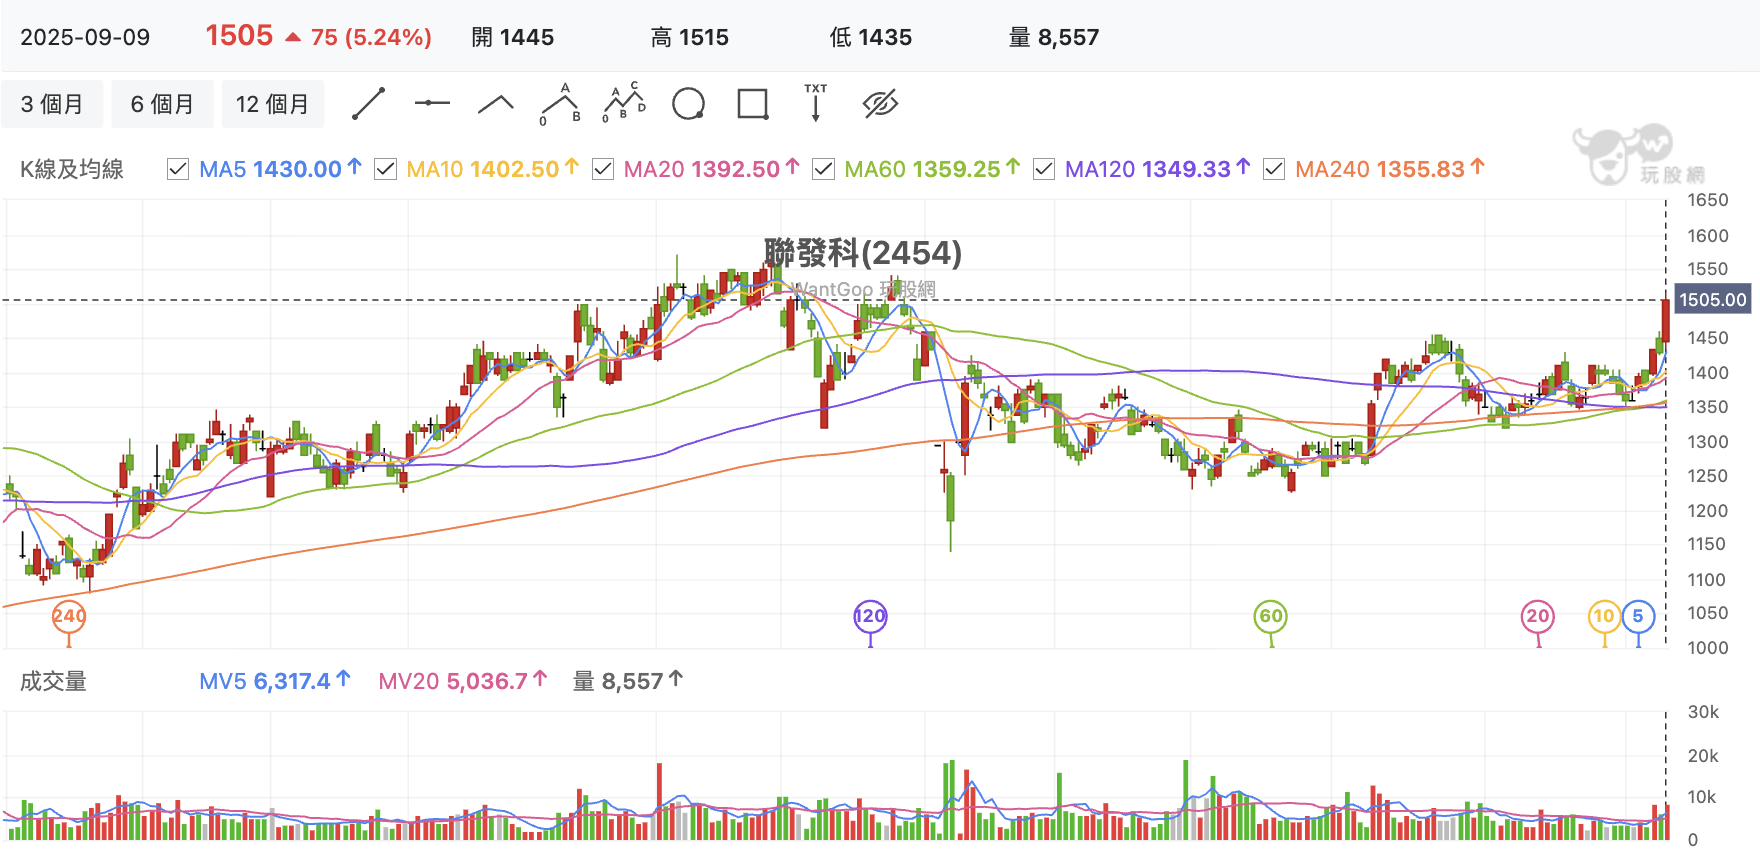Viewport: 1760px width, 856px height.
Task: Uncheck the MA240 moving average checkbox
Action: pos(1274,170)
